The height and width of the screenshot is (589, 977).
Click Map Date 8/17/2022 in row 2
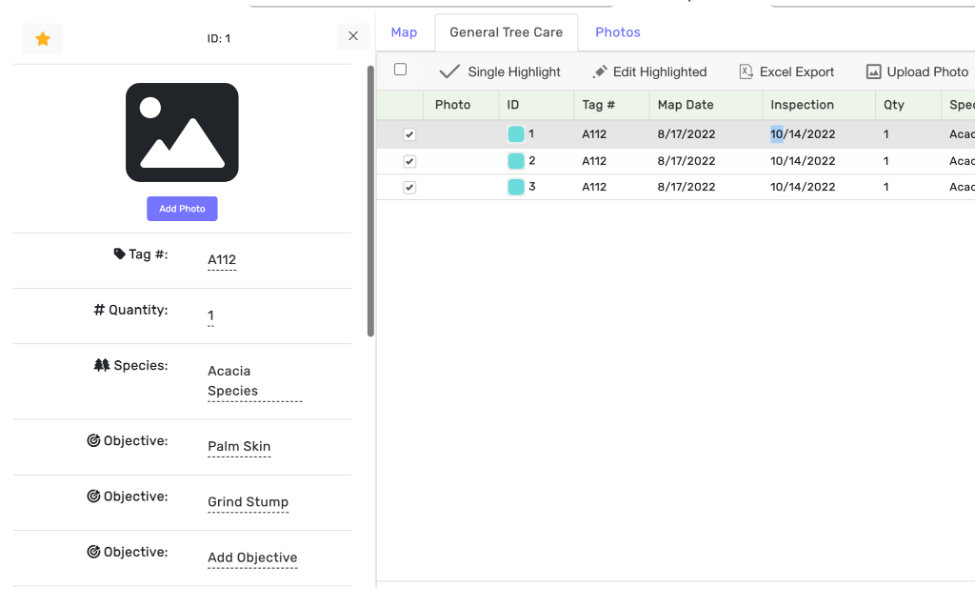686,161
